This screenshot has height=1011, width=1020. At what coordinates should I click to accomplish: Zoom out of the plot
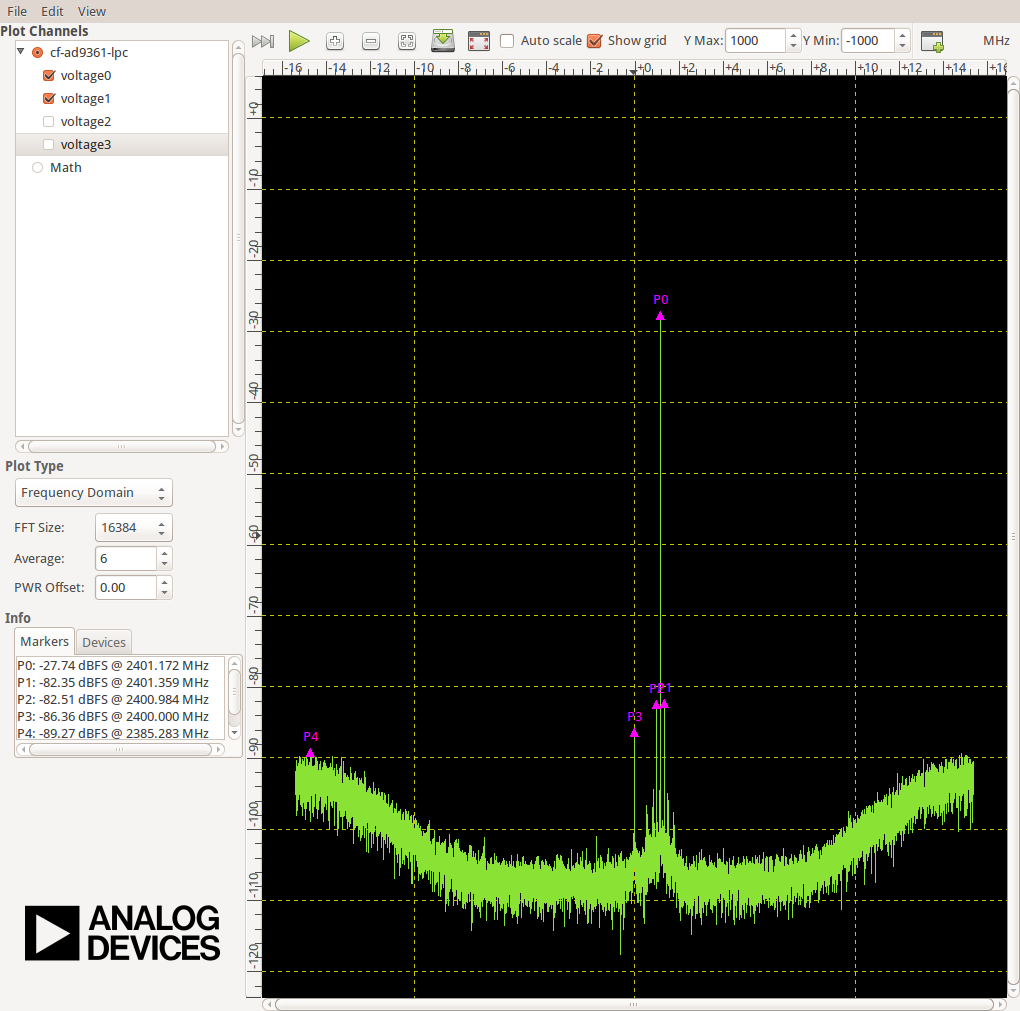point(371,41)
